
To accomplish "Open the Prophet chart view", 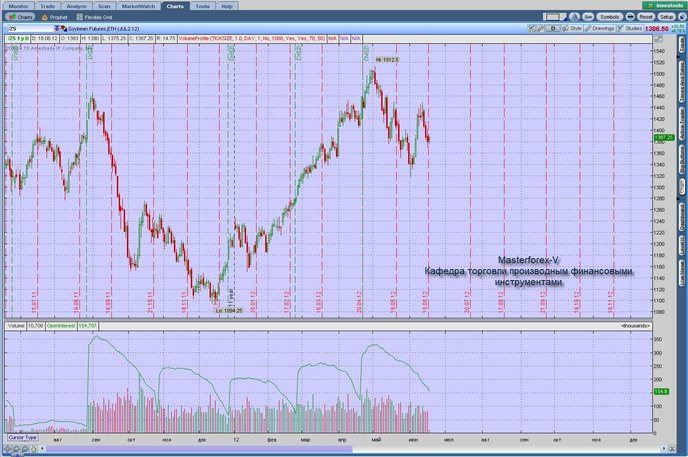I will click(x=55, y=17).
